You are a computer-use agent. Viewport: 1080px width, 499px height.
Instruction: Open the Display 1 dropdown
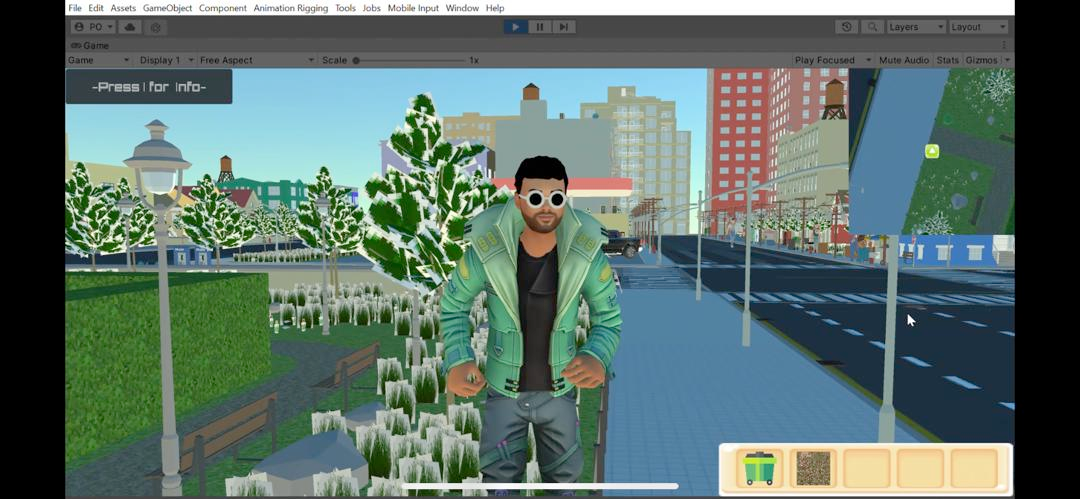point(166,60)
